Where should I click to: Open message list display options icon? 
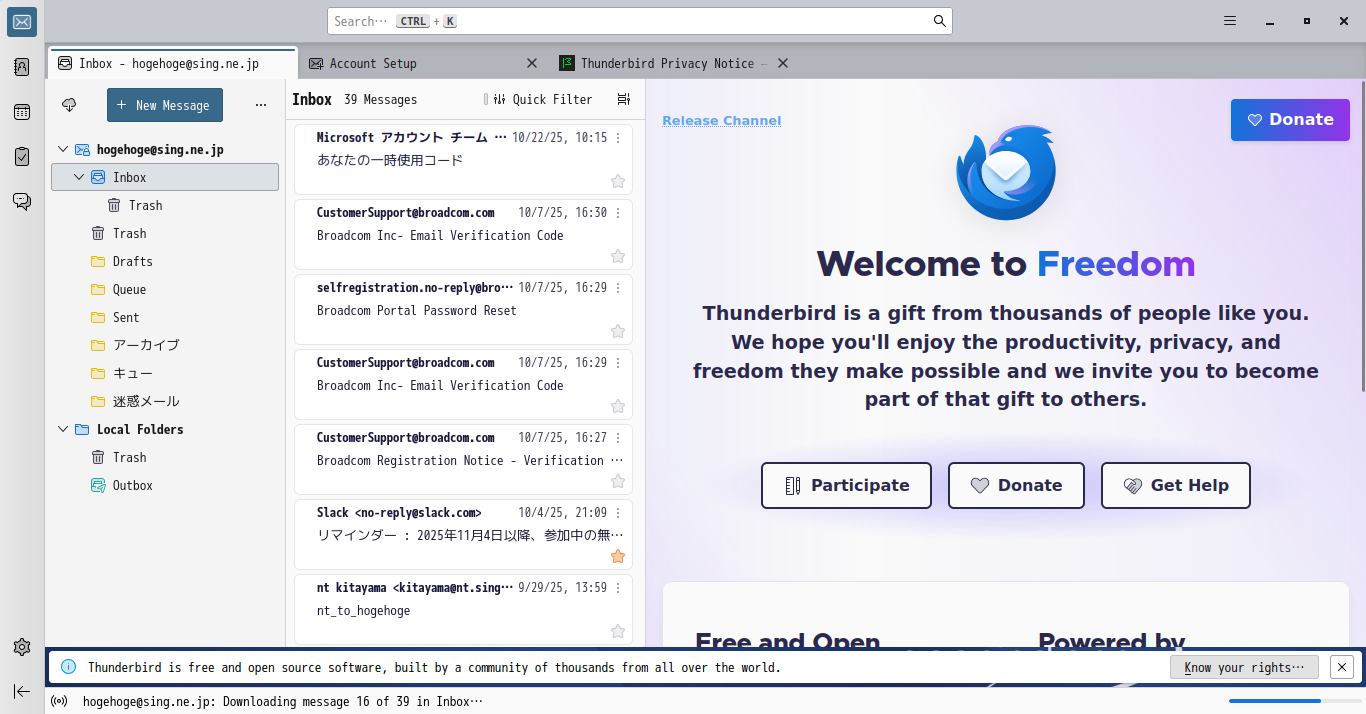pos(624,99)
